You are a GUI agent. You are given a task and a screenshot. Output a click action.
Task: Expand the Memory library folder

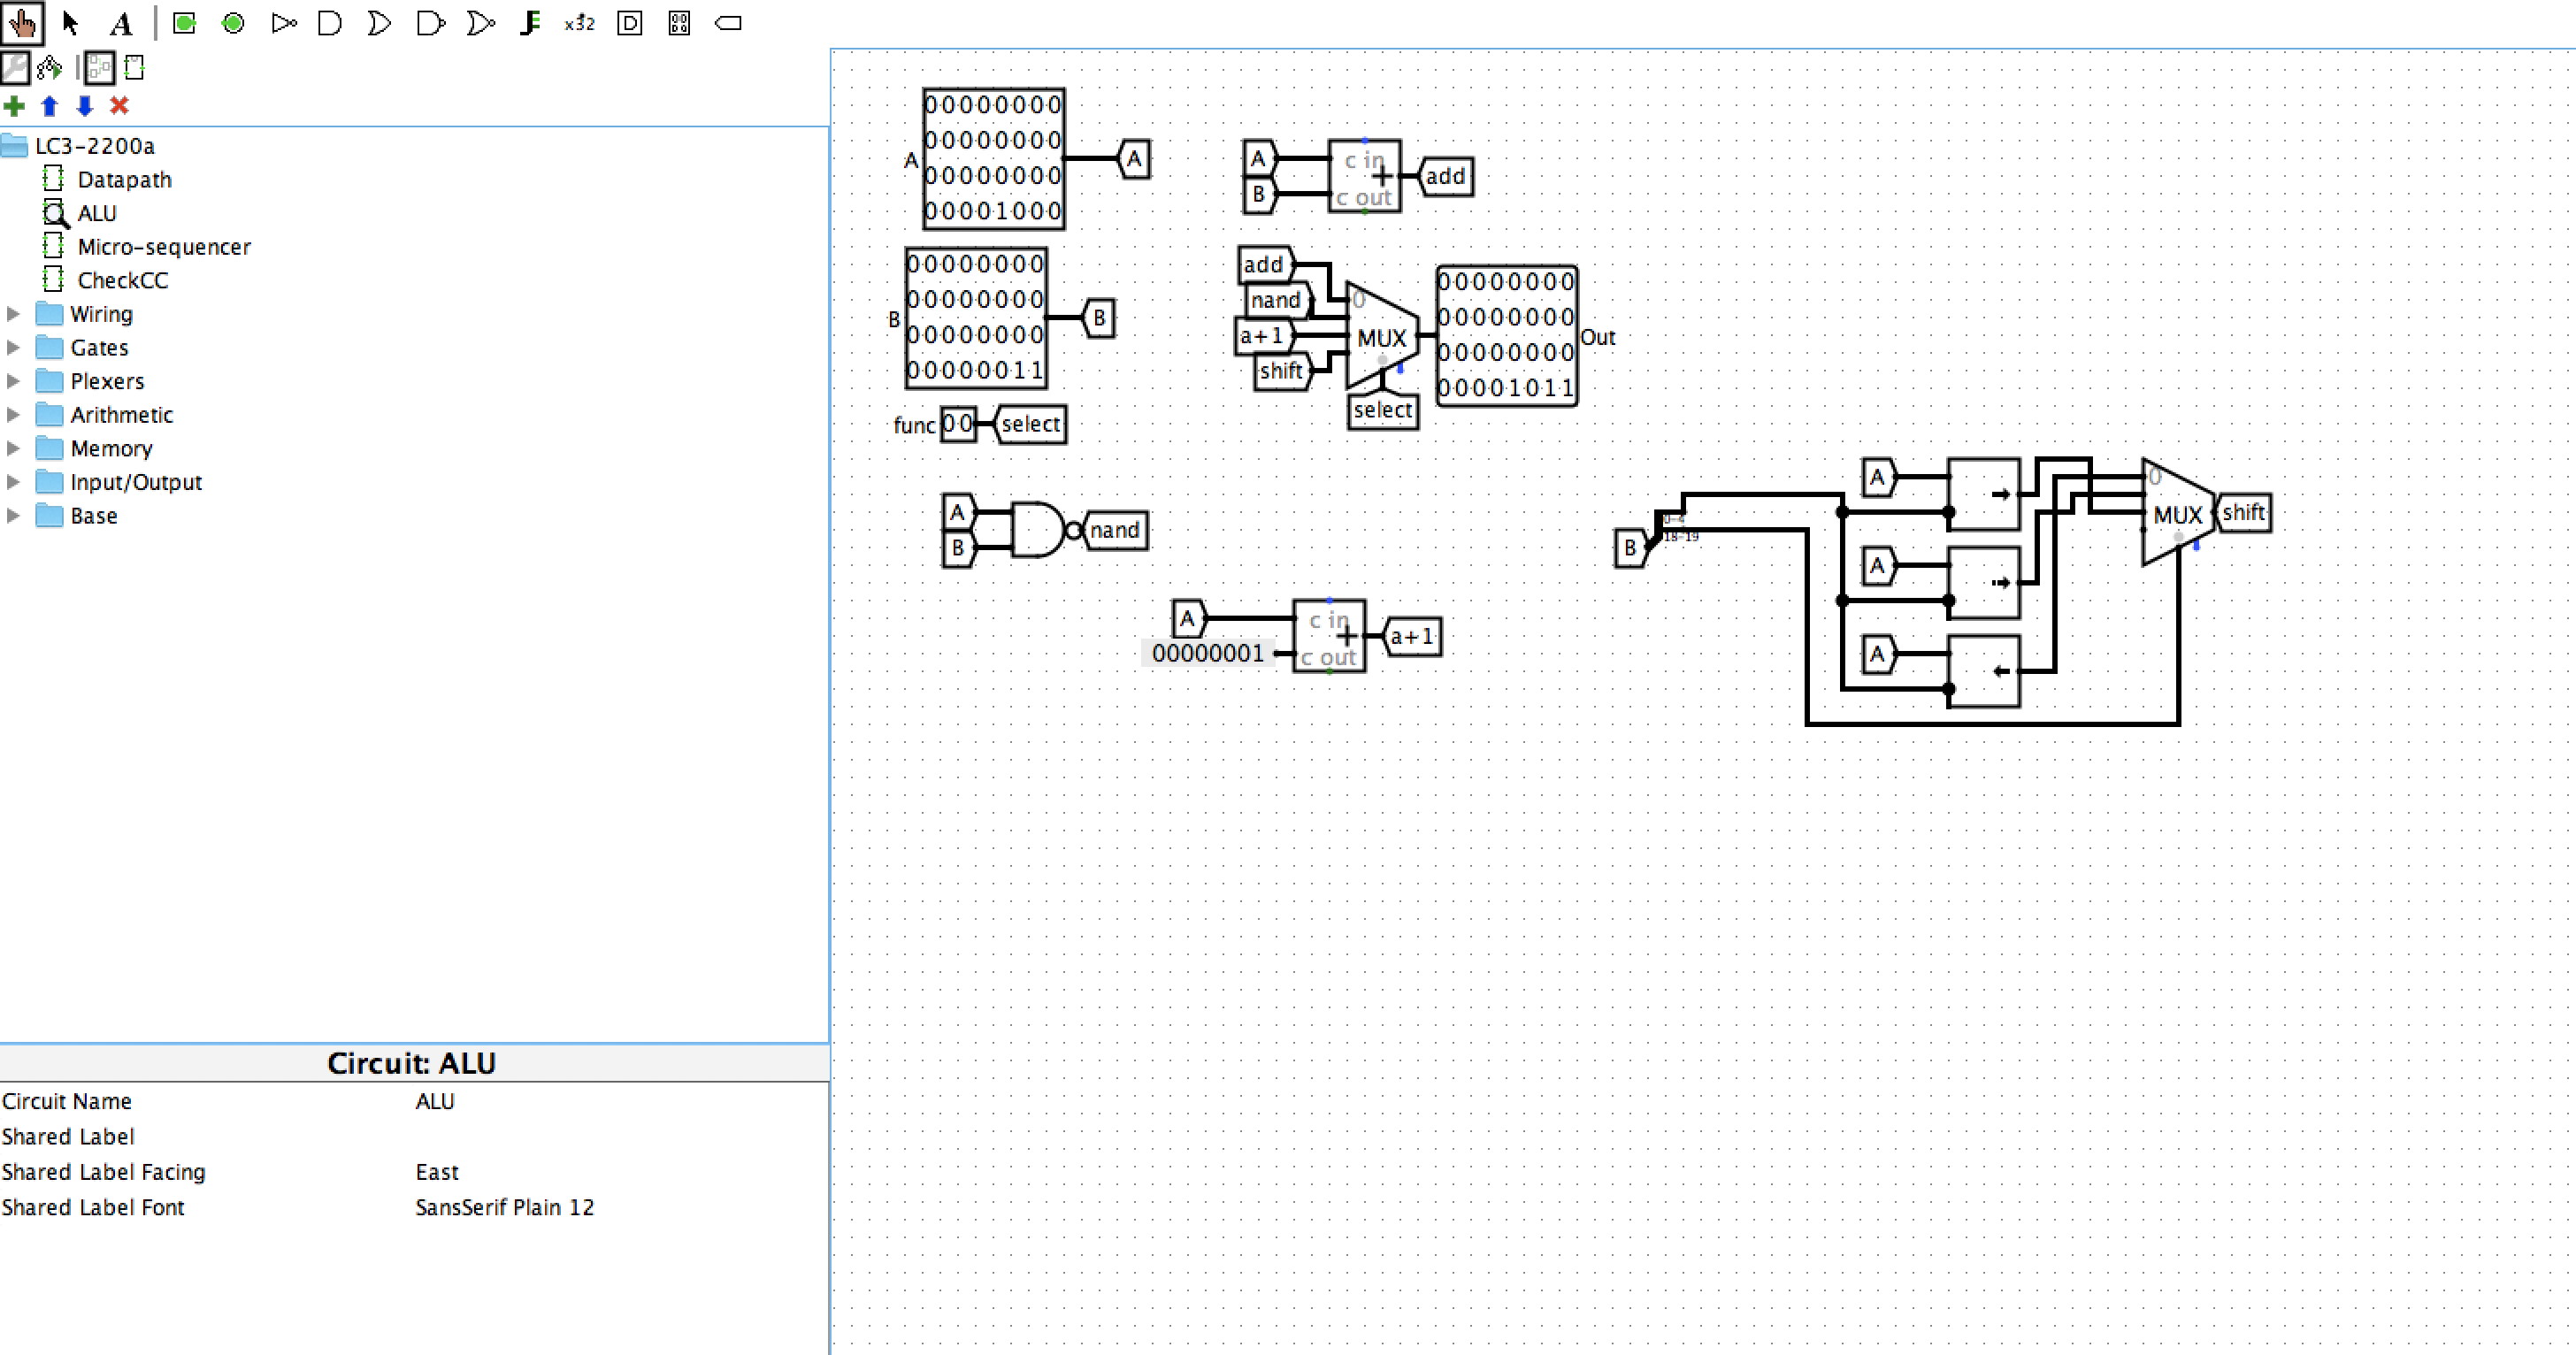13,449
